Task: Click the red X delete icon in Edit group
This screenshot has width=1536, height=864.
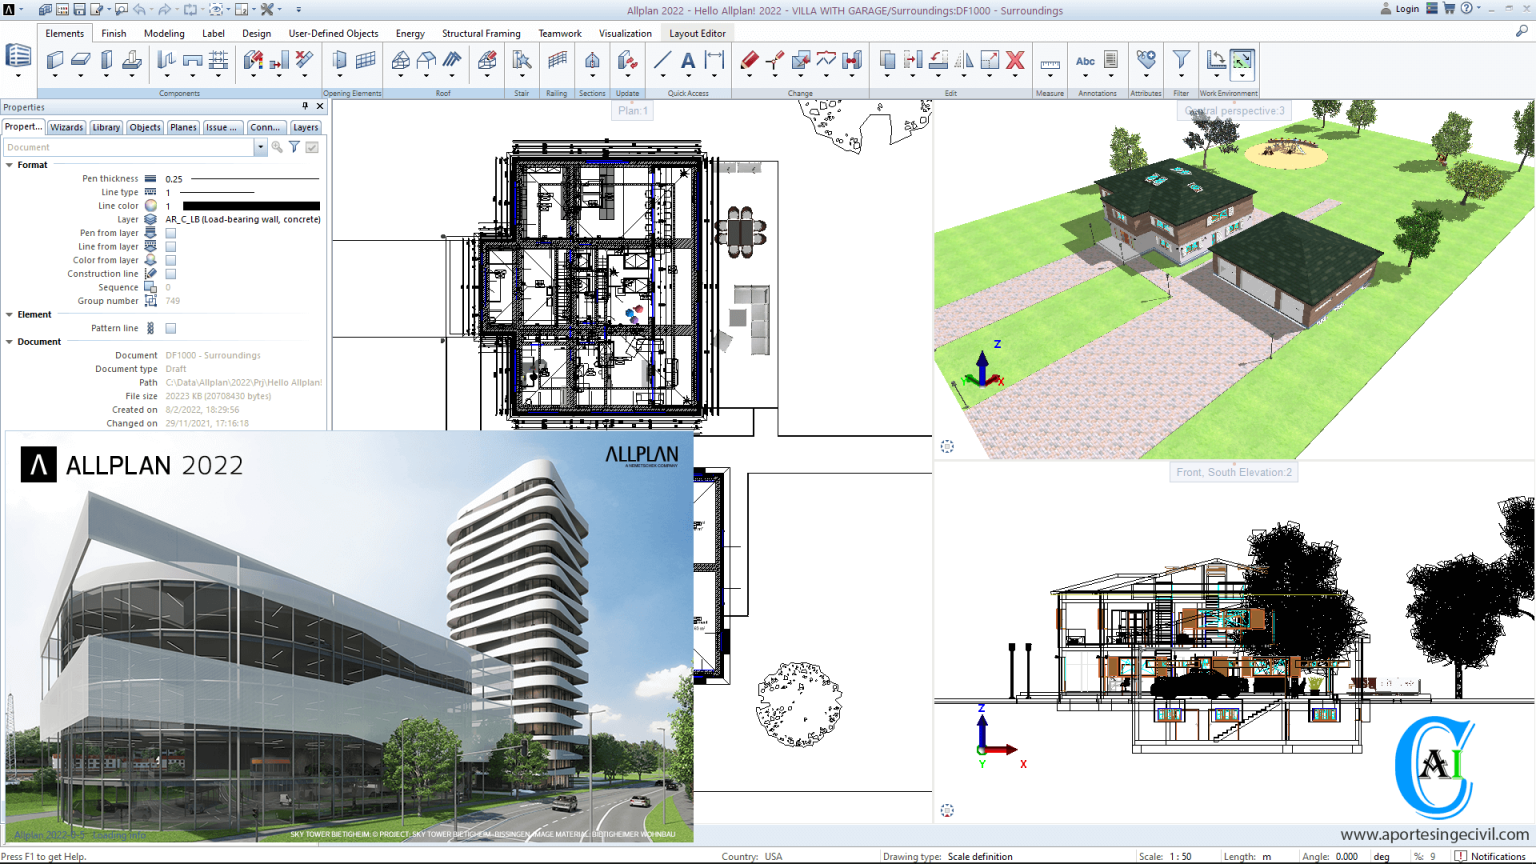Action: (1015, 60)
